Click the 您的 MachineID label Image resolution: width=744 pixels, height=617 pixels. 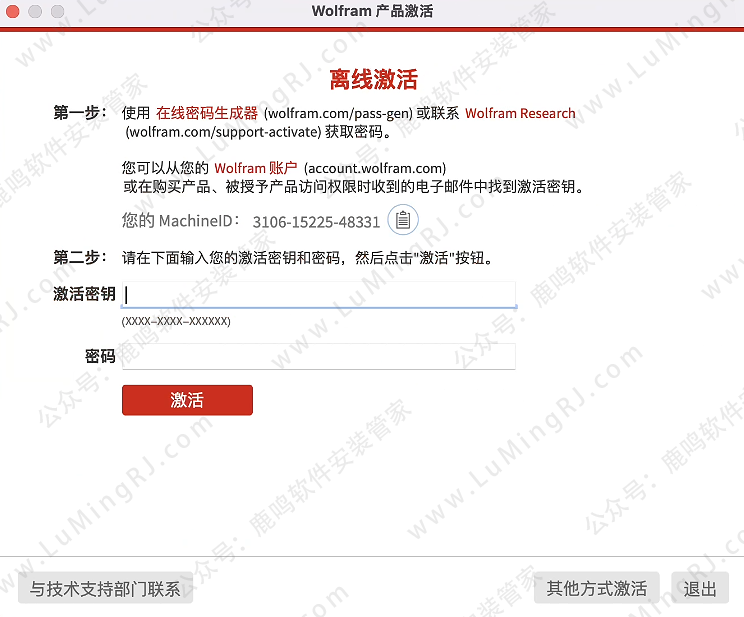180,221
